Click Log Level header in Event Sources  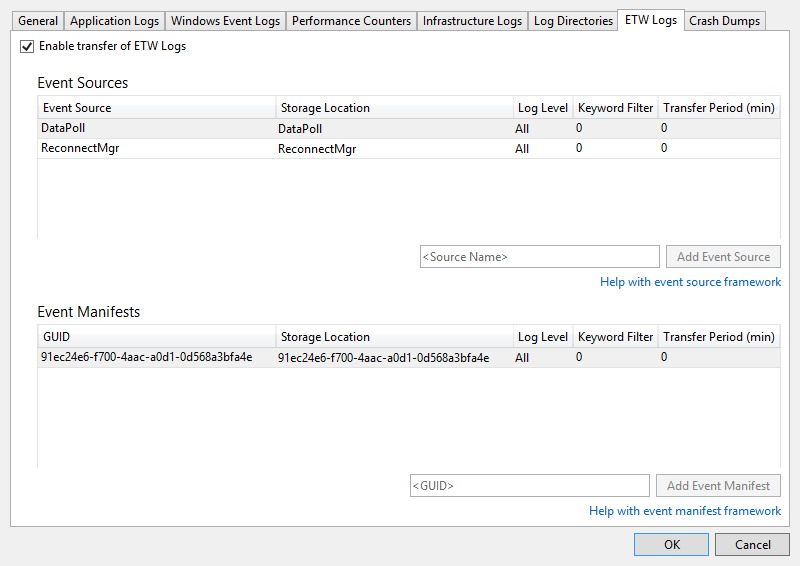point(543,108)
